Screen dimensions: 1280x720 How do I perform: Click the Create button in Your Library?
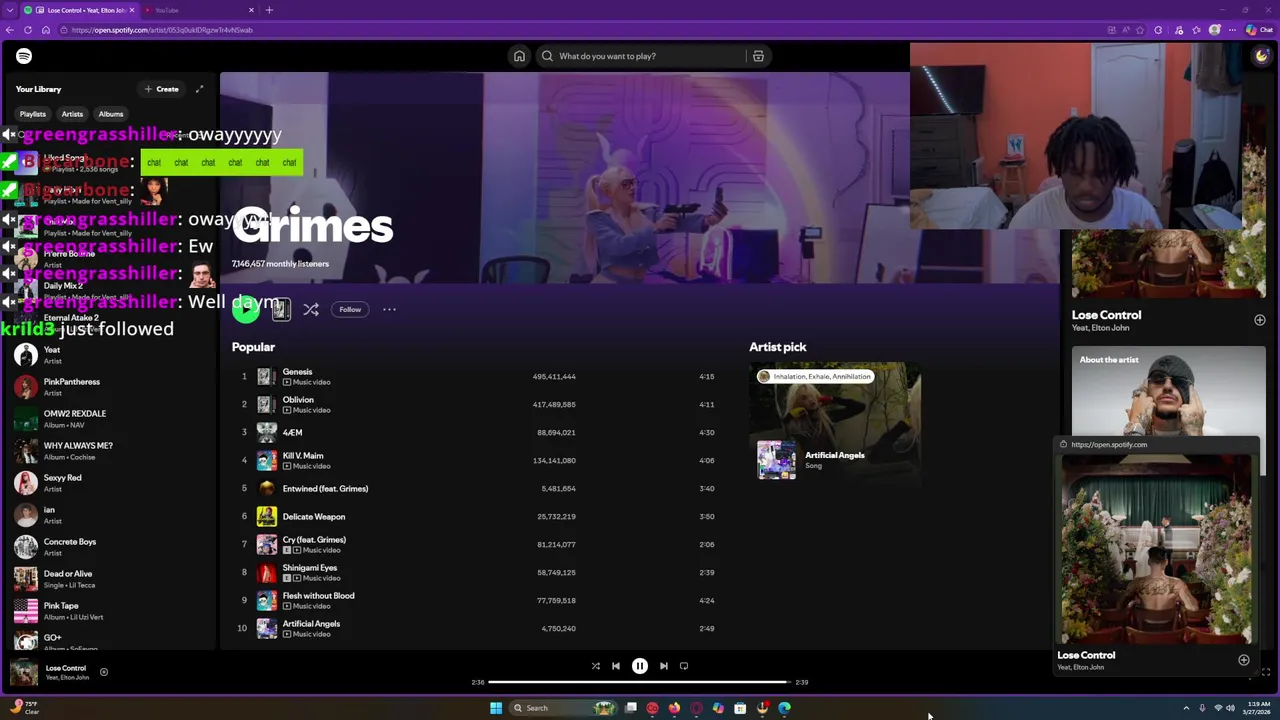pos(161,89)
